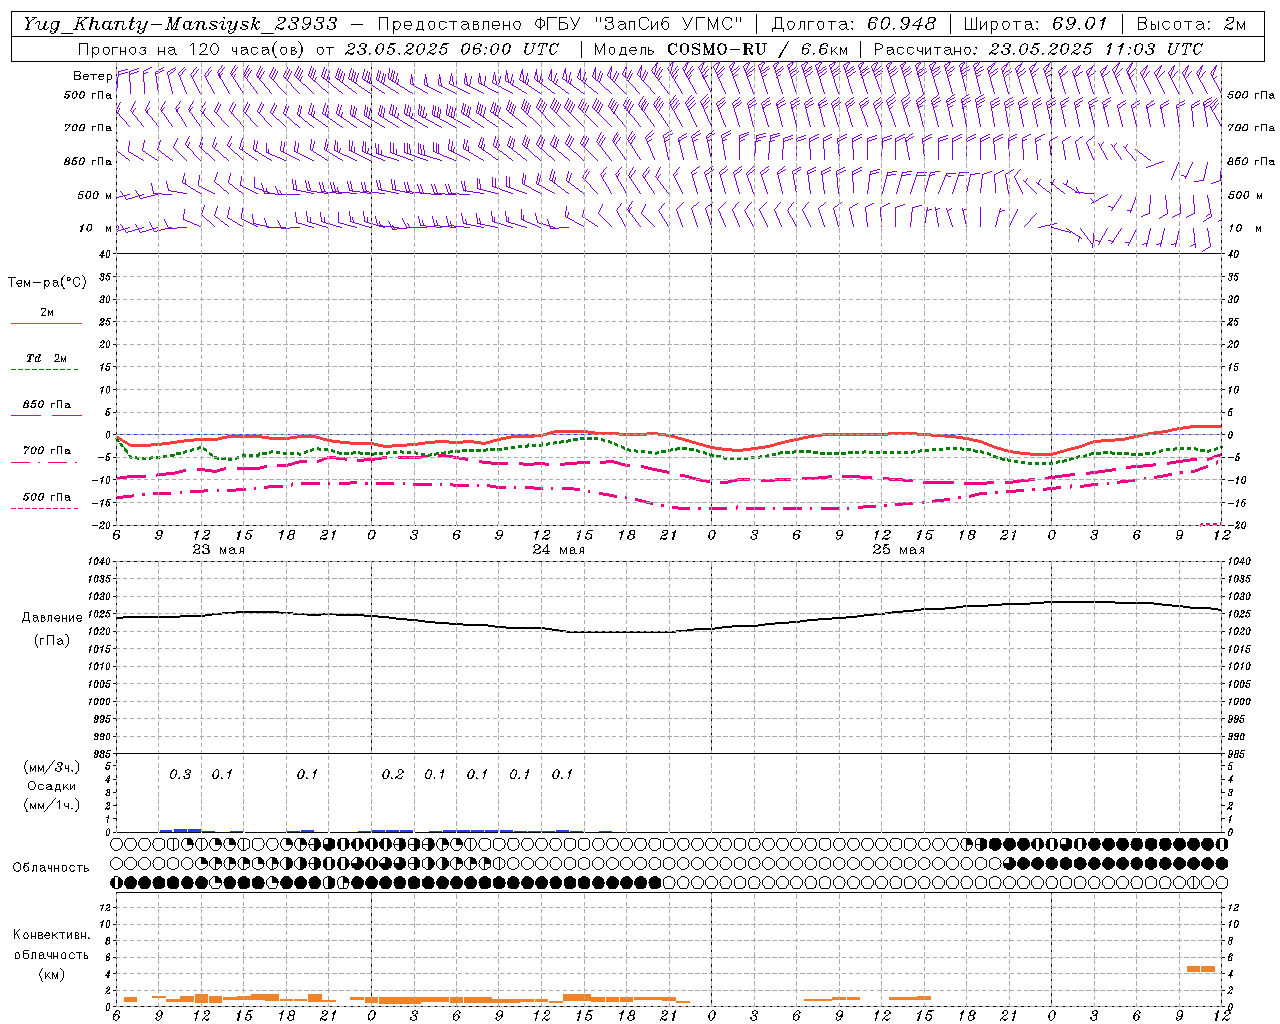1280x1024 pixels.
Task: Click the Рассчитано: 23.05.2025 11:03 UTC timestamp
Action: tap(1038, 48)
